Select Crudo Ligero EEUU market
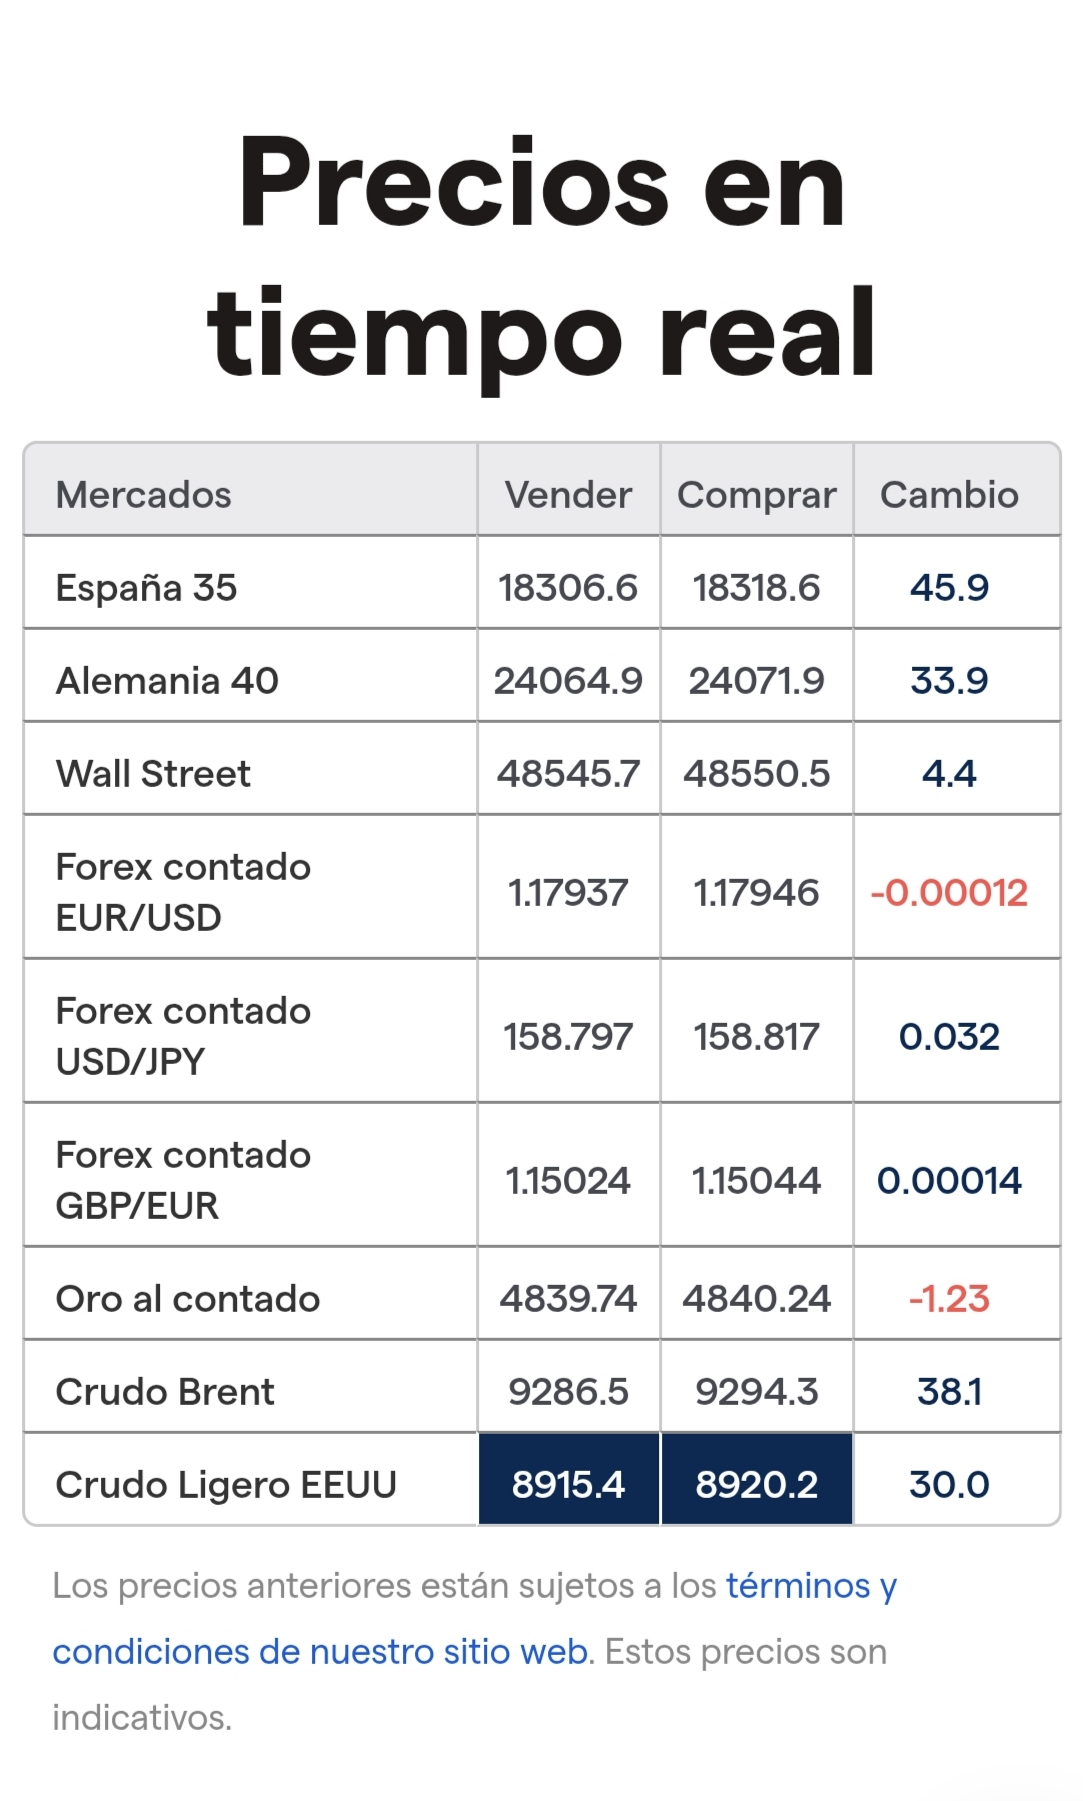Image resolution: width=1083 pixels, height=1801 pixels. [226, 1485]
